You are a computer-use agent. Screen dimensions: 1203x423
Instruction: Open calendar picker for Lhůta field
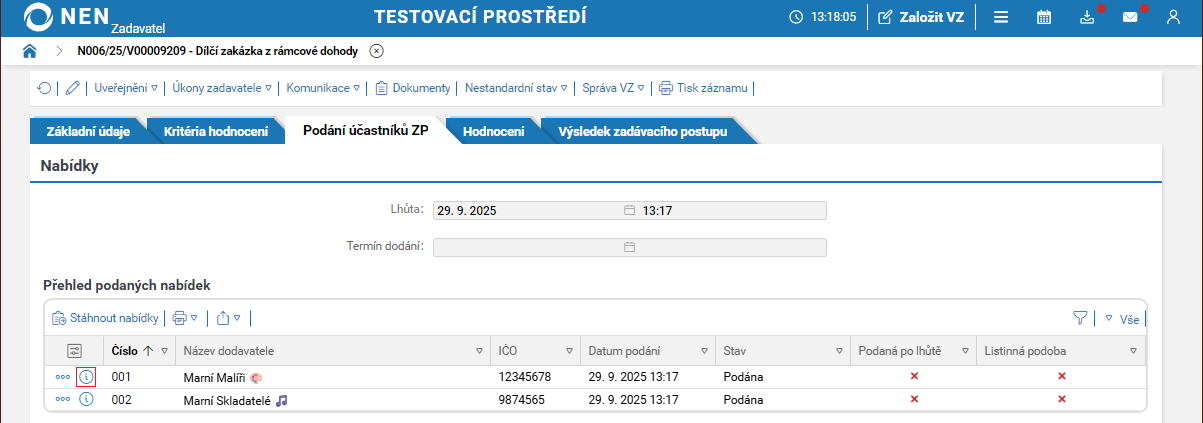pyautogui.click(x=630, y=211)
